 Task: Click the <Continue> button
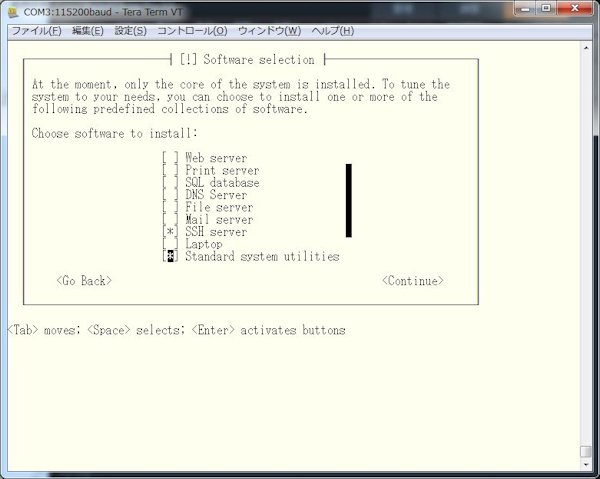pos(413,280)
